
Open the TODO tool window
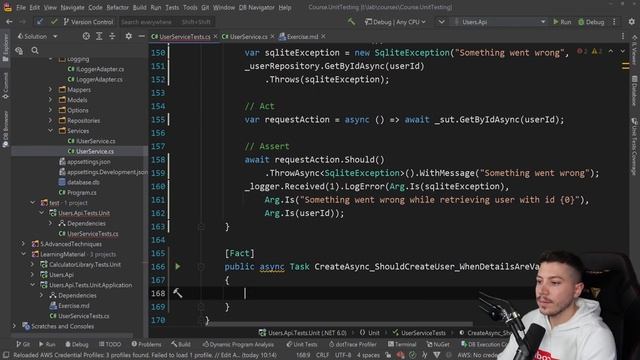(110, 344)
